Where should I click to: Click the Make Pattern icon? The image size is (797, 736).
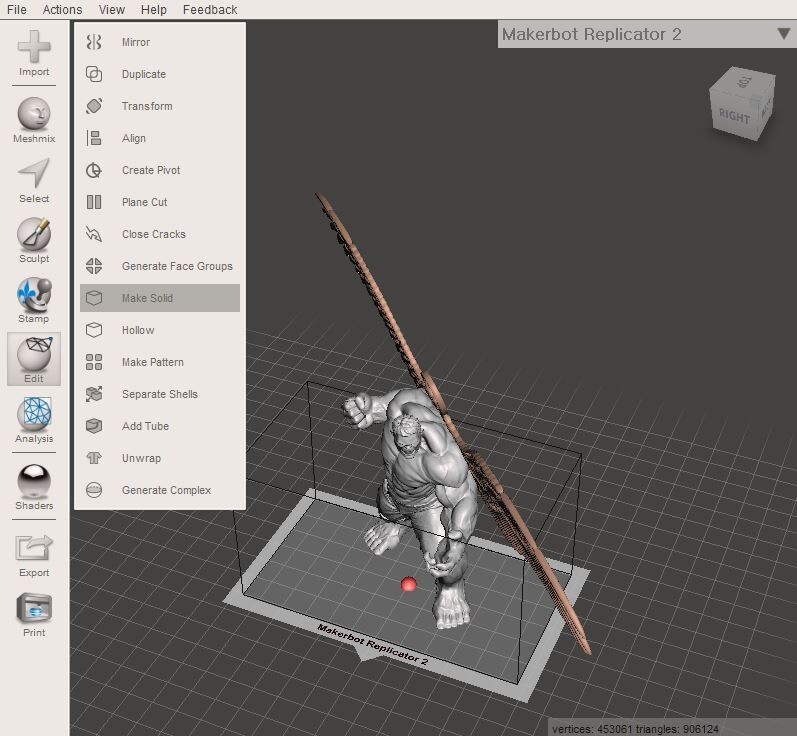(94, 362)
